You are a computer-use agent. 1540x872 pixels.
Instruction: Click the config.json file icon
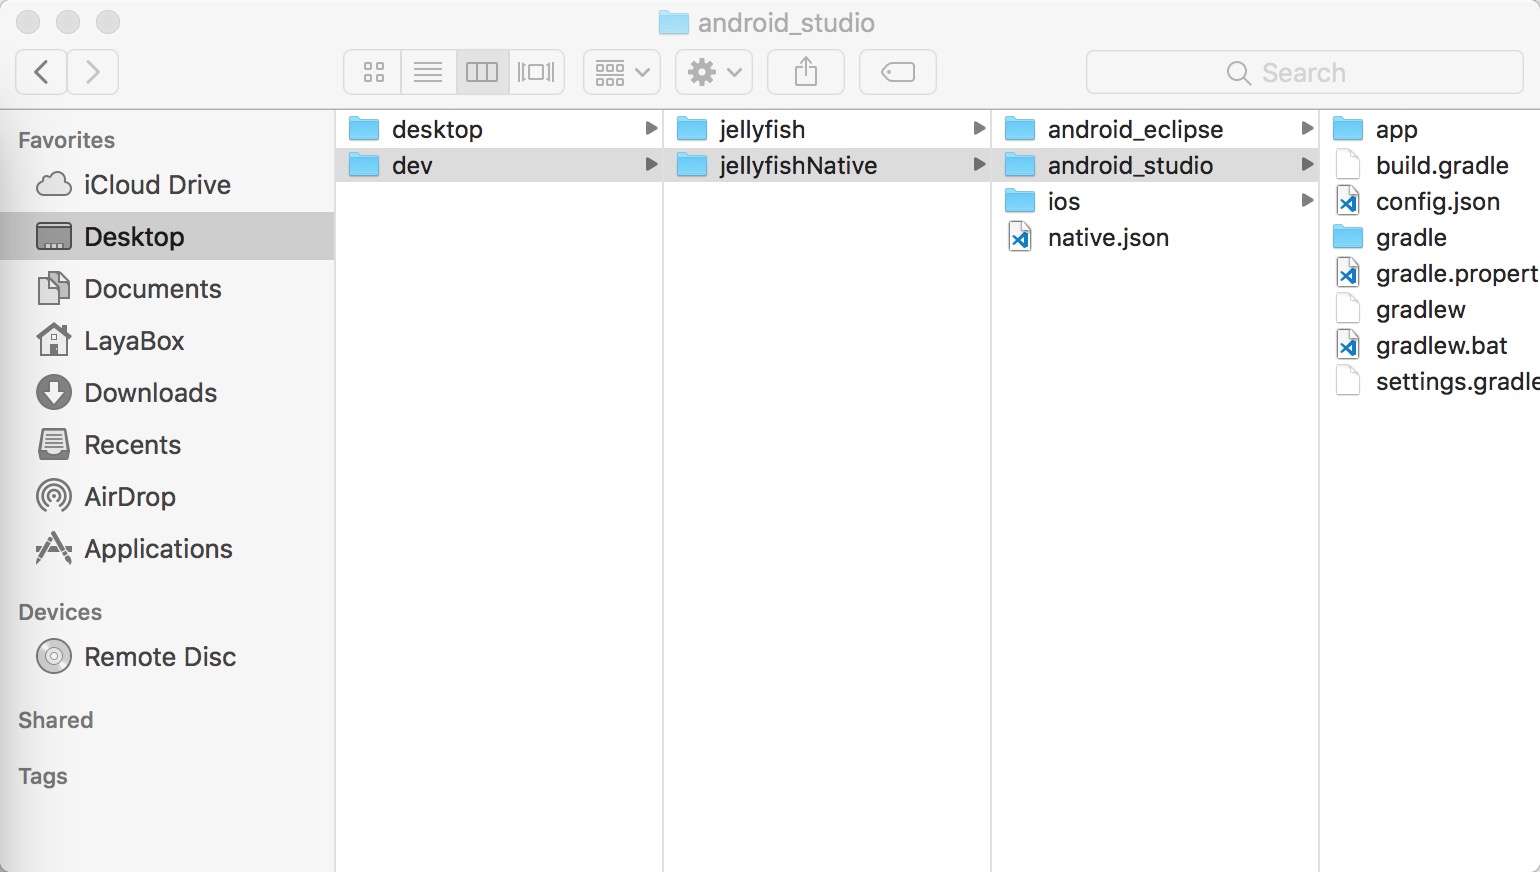[1348, 201]
